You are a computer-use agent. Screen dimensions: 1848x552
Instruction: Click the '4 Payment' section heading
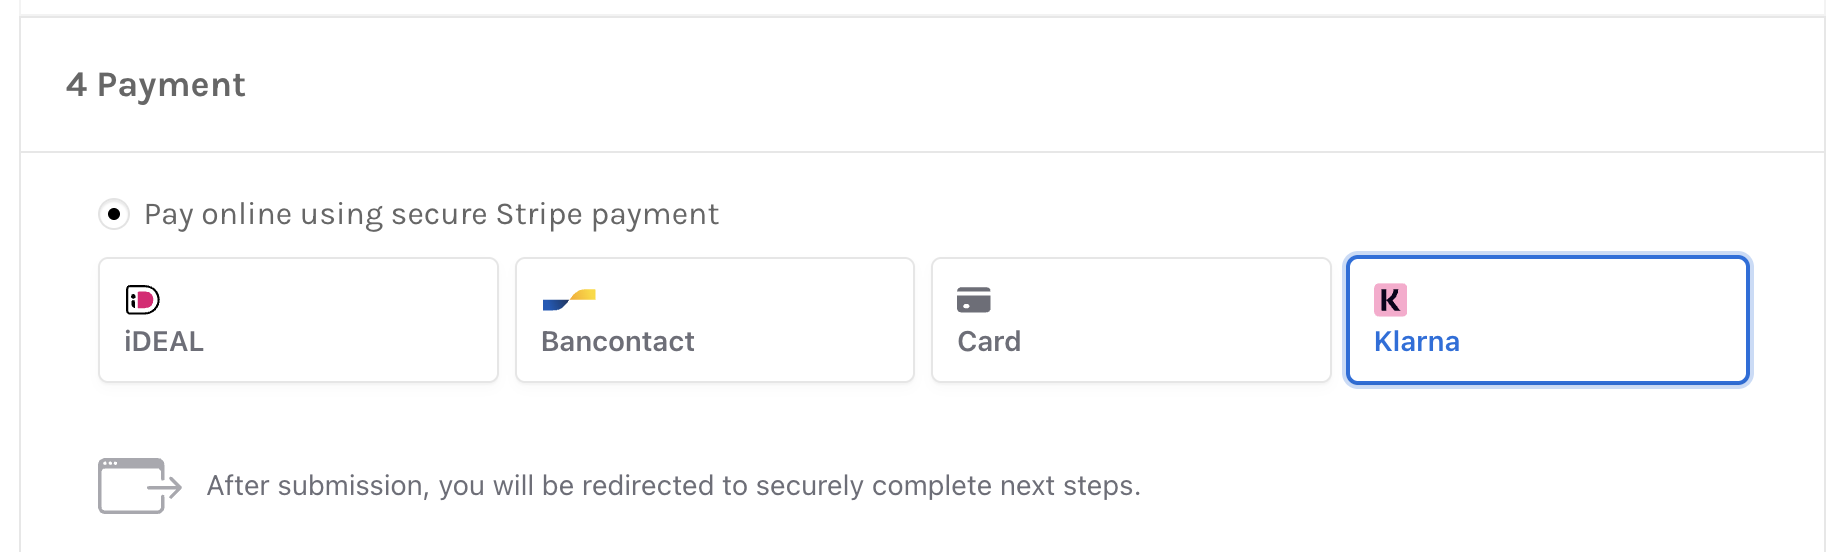156,85
